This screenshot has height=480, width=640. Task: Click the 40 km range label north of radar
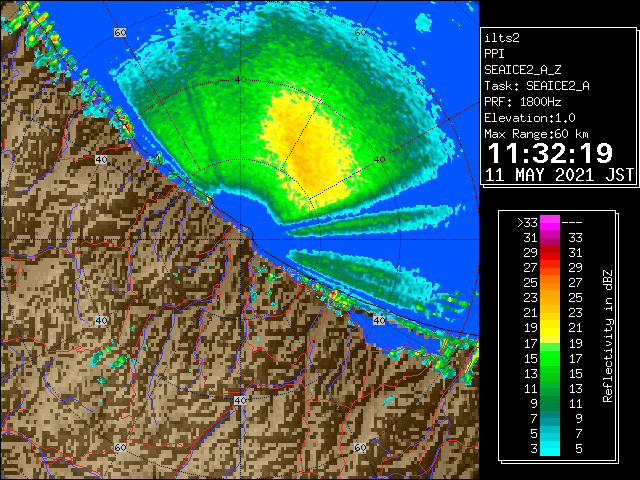click(x=241, y=79)
